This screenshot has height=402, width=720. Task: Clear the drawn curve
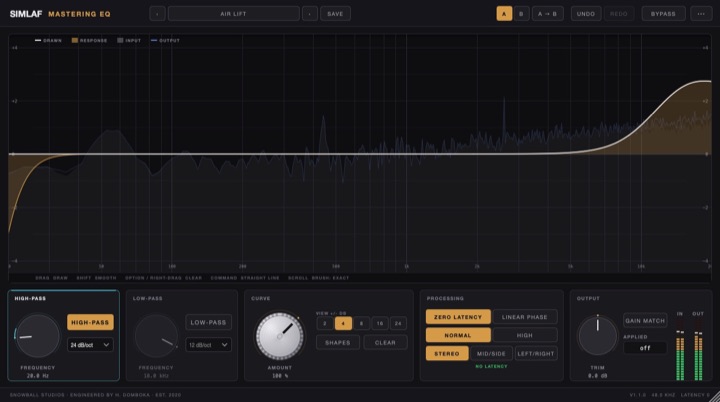[x=385, y=342]
